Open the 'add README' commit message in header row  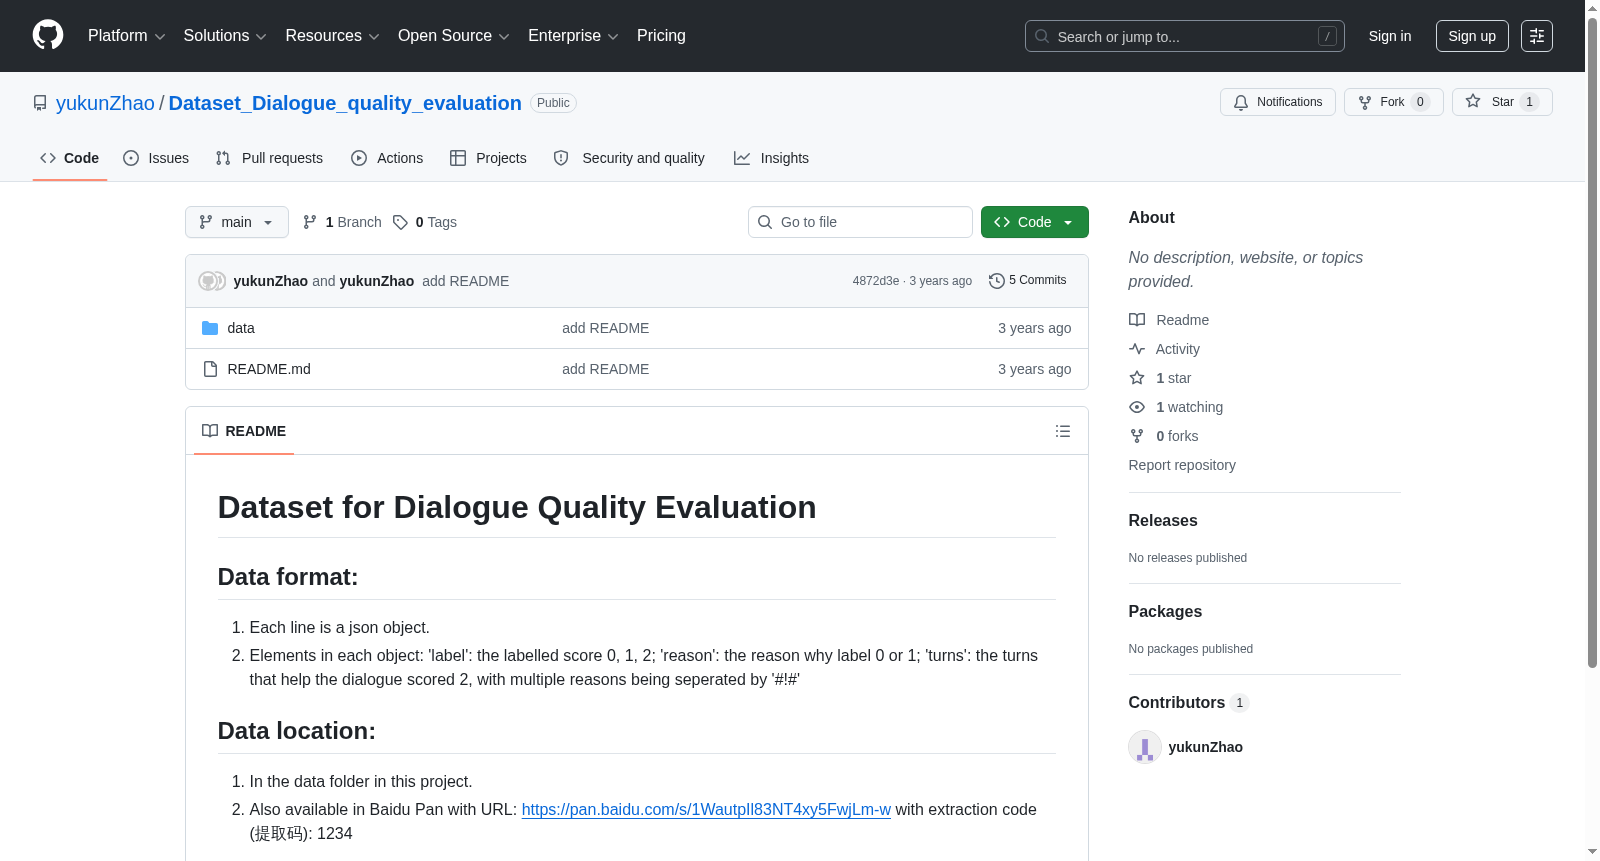click(x=465, y=281)
